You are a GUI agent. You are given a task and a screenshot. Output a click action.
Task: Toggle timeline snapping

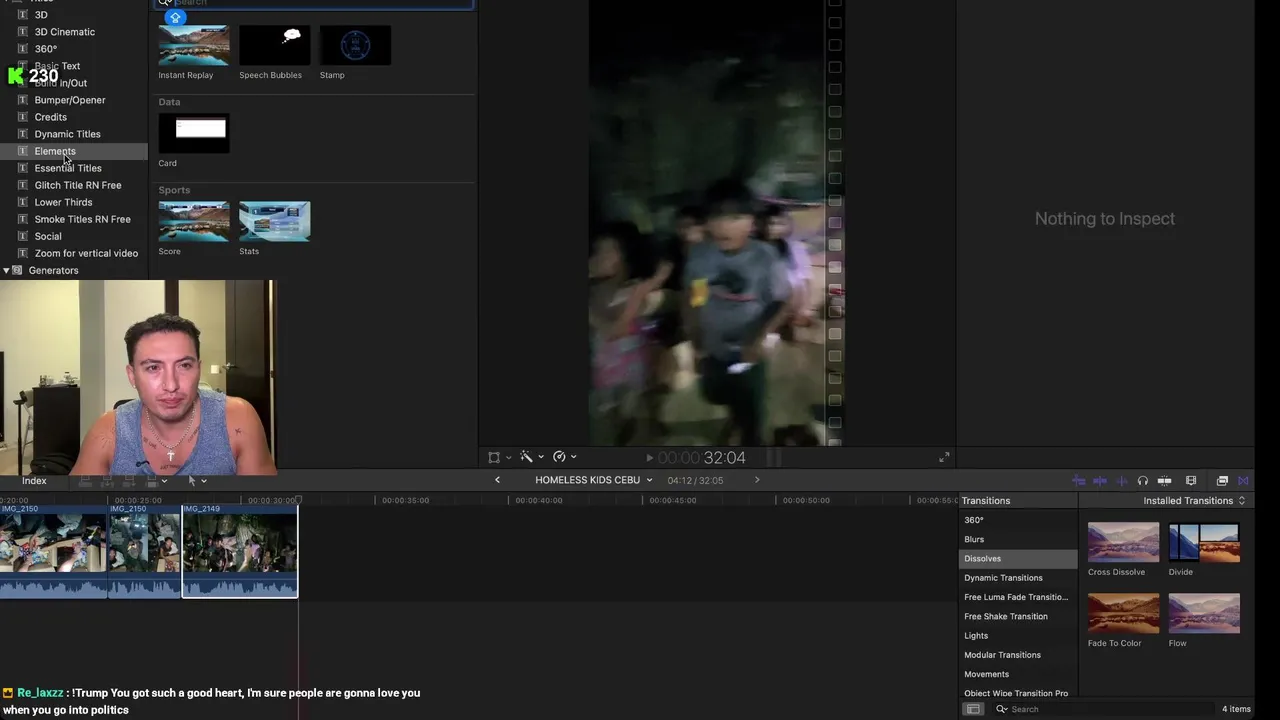click(1165, 481)
